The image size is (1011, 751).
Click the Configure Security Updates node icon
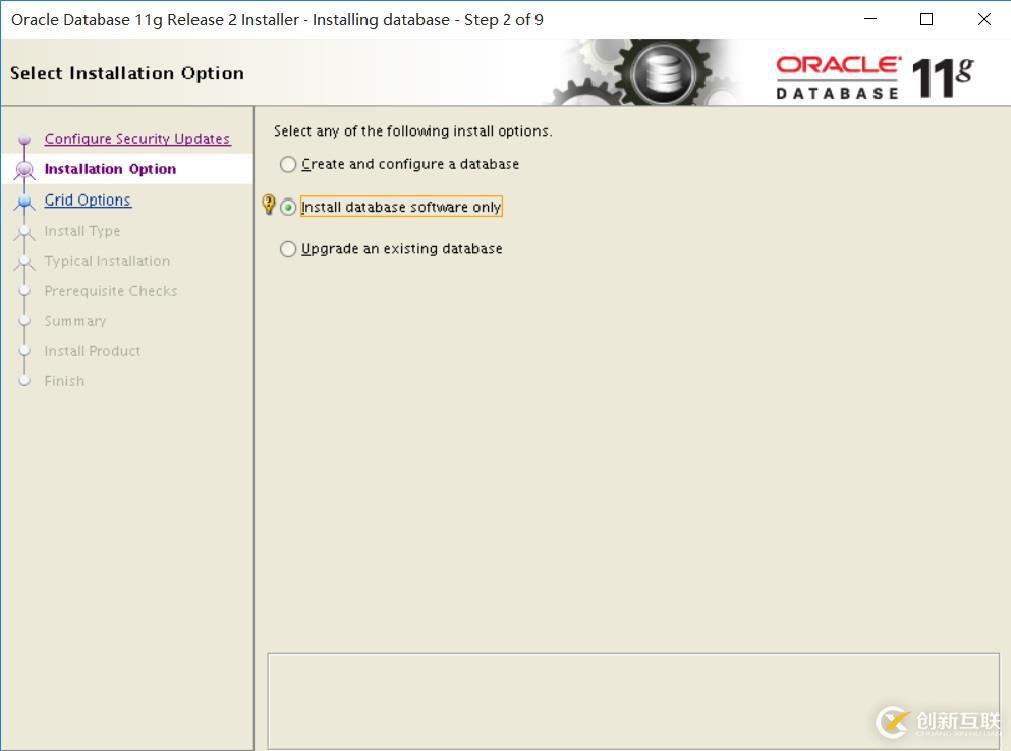[25, 139]
